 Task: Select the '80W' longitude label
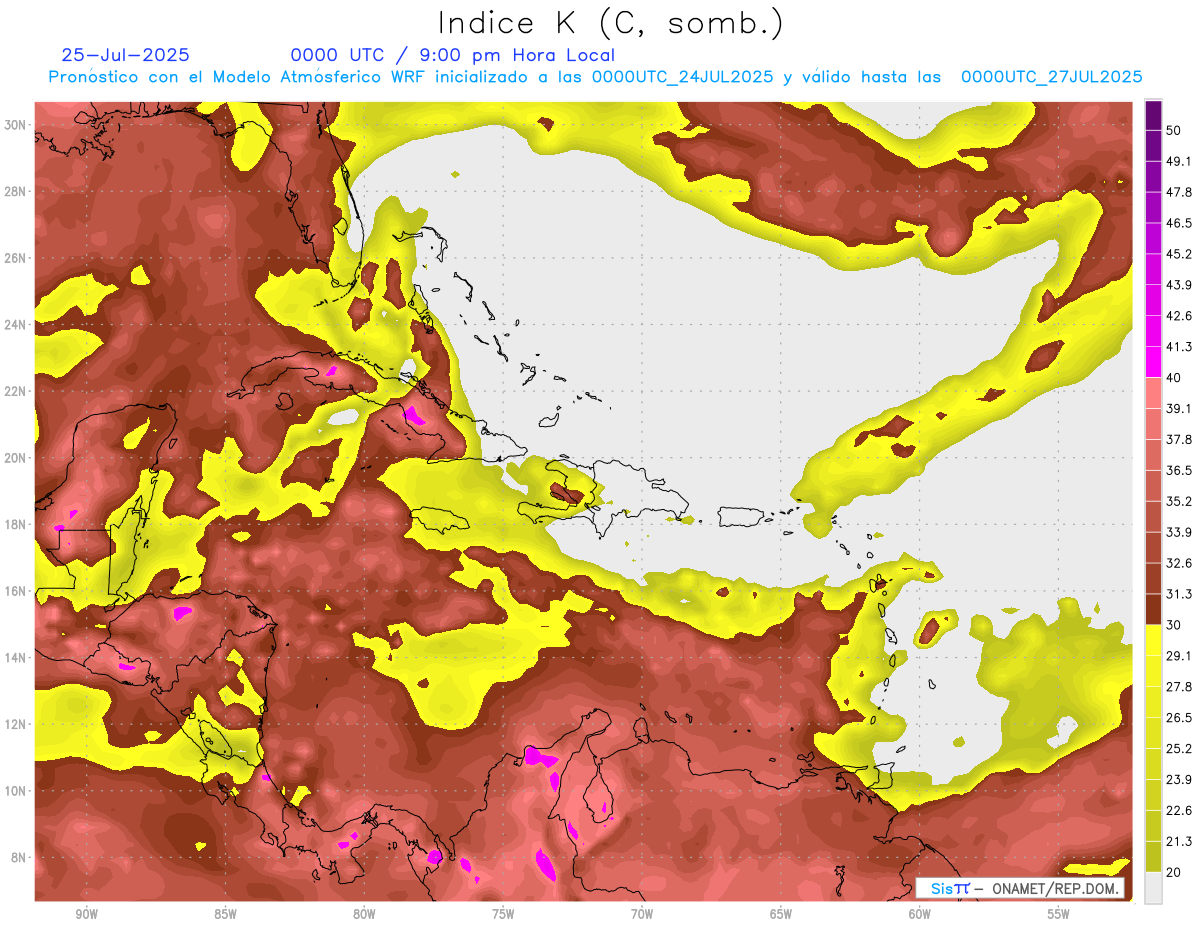(x=364, y=914)
